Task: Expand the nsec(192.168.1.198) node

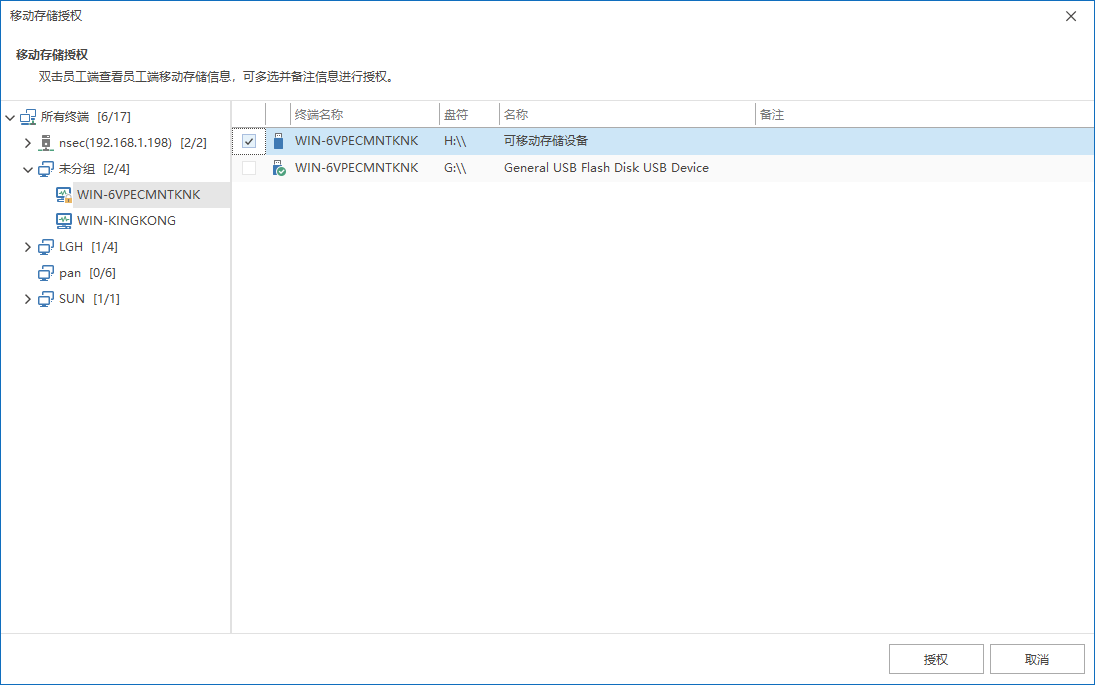Action: click(28, 142)
